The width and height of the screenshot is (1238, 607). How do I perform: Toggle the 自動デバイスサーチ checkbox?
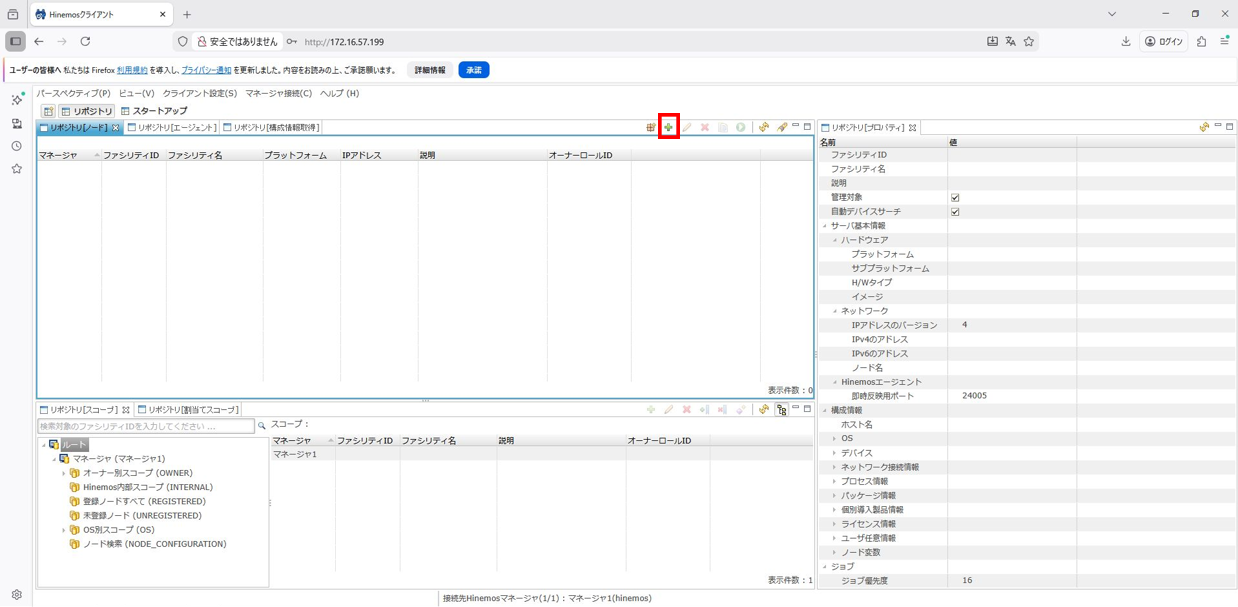[x=955, y=212]
